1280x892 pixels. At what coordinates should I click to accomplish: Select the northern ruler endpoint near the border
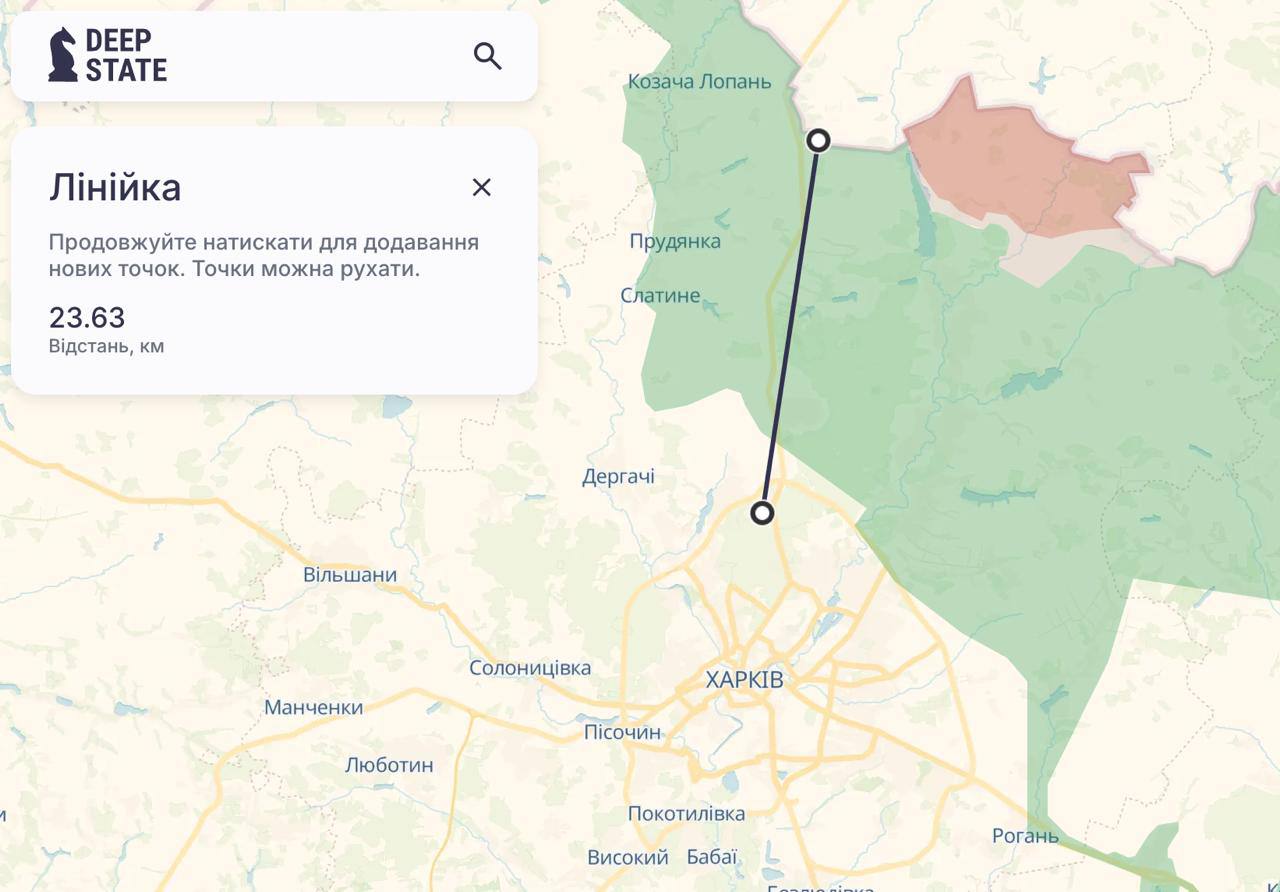[x=818, y=140]
